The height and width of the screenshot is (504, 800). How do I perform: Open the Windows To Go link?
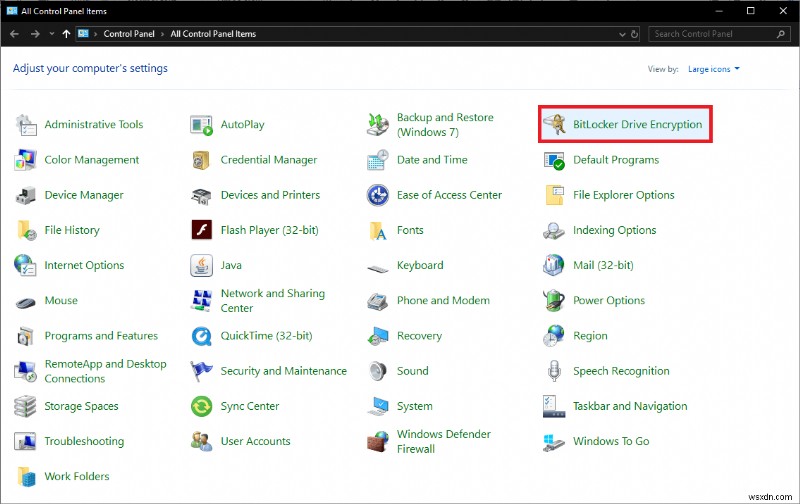tap(611, 441)
